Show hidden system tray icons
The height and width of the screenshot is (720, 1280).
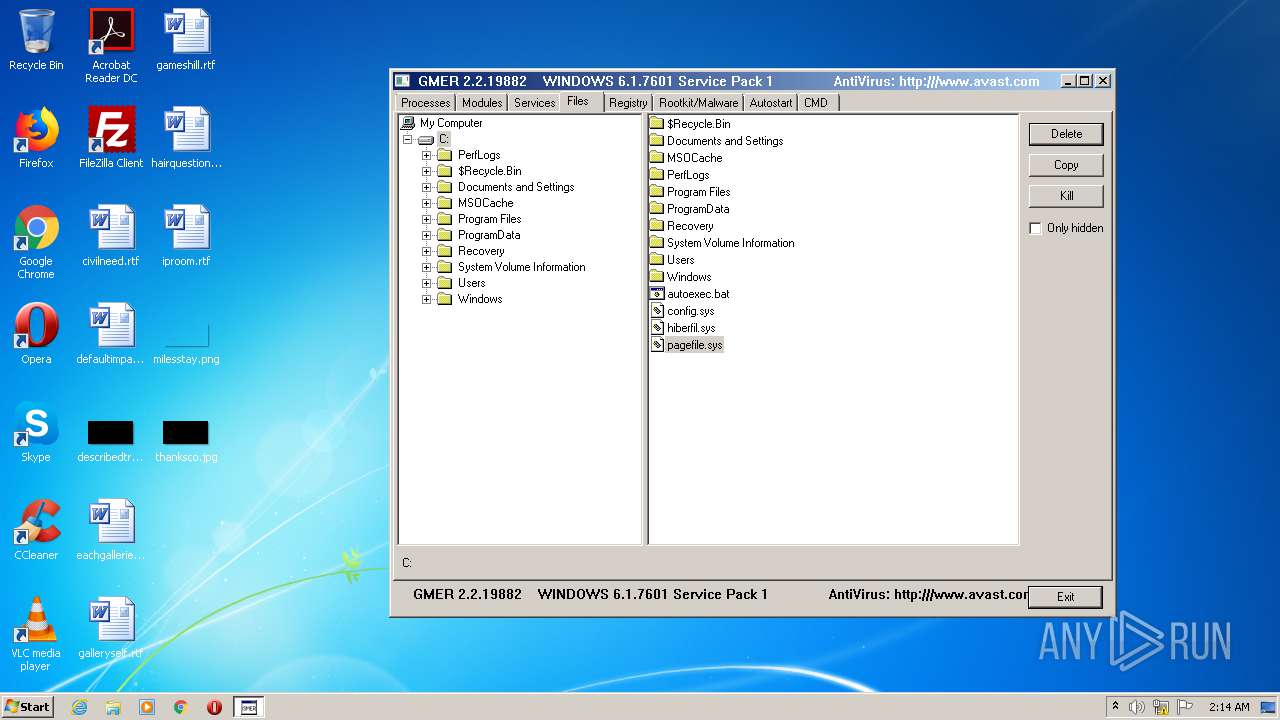coord(1115,707)
